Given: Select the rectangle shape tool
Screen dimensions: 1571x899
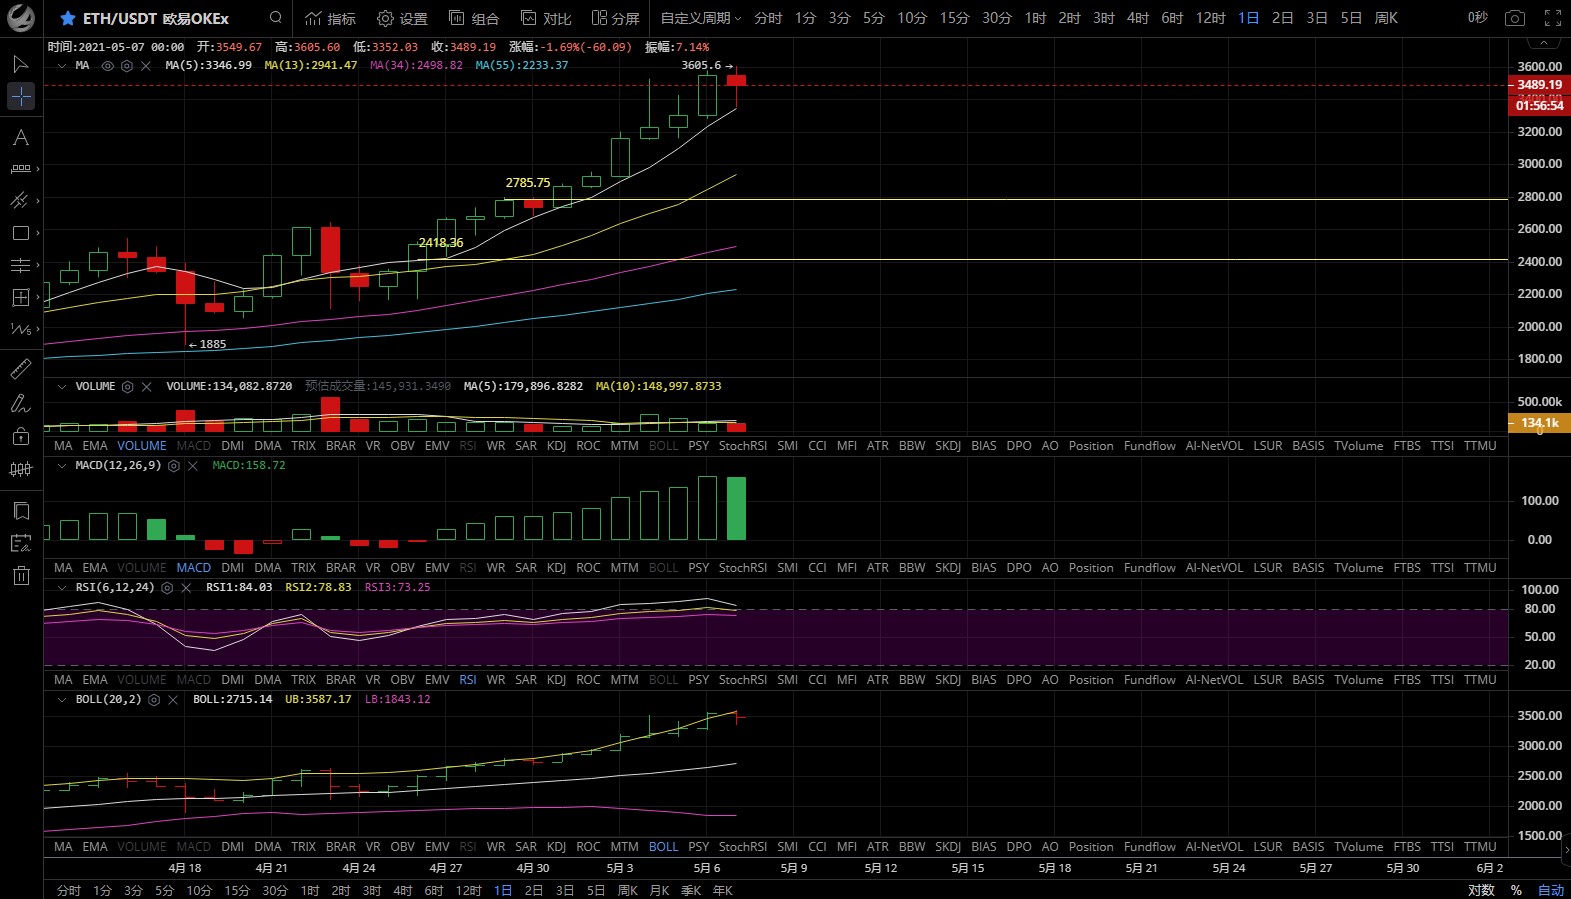Looking at the screenshot, I should (20, 233).
